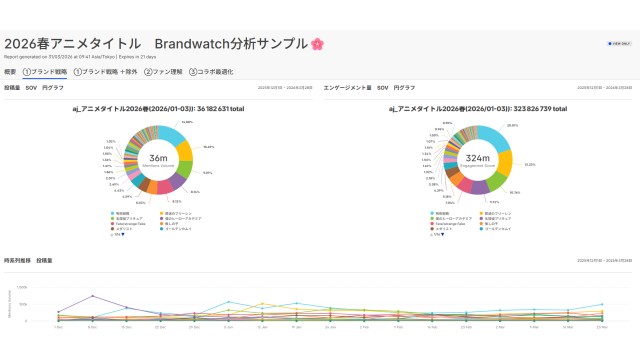Toggle 推しの子 in 投稿量 legend

[169, 224]
